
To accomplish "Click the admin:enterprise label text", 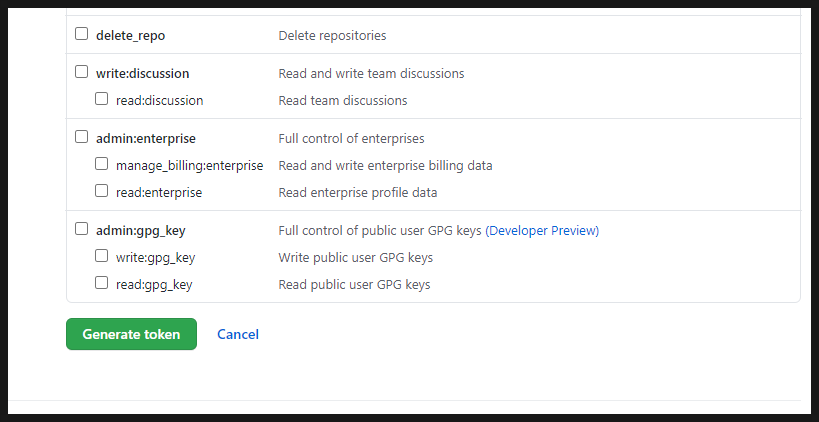I will [146, 138].
